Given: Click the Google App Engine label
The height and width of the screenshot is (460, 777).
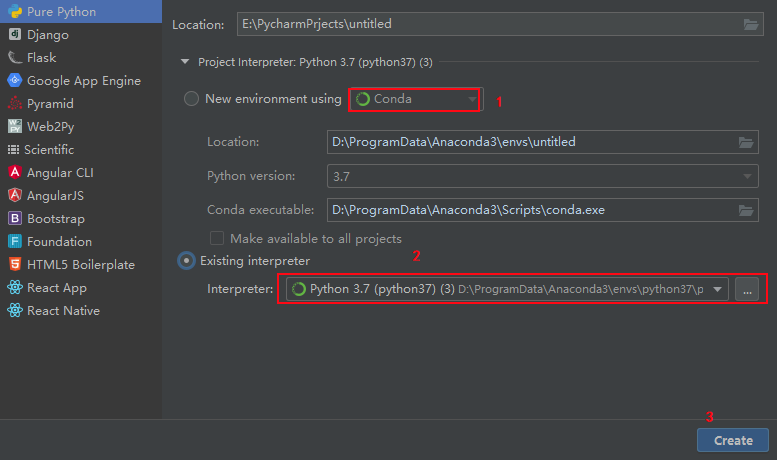Looking at the screenshot, I should (x=84, y=81).
